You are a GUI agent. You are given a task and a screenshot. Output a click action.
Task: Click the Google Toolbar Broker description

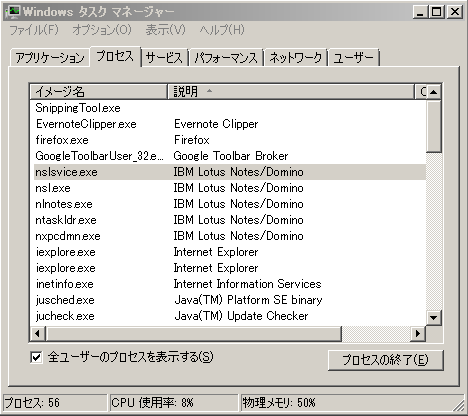pos(231,156)
